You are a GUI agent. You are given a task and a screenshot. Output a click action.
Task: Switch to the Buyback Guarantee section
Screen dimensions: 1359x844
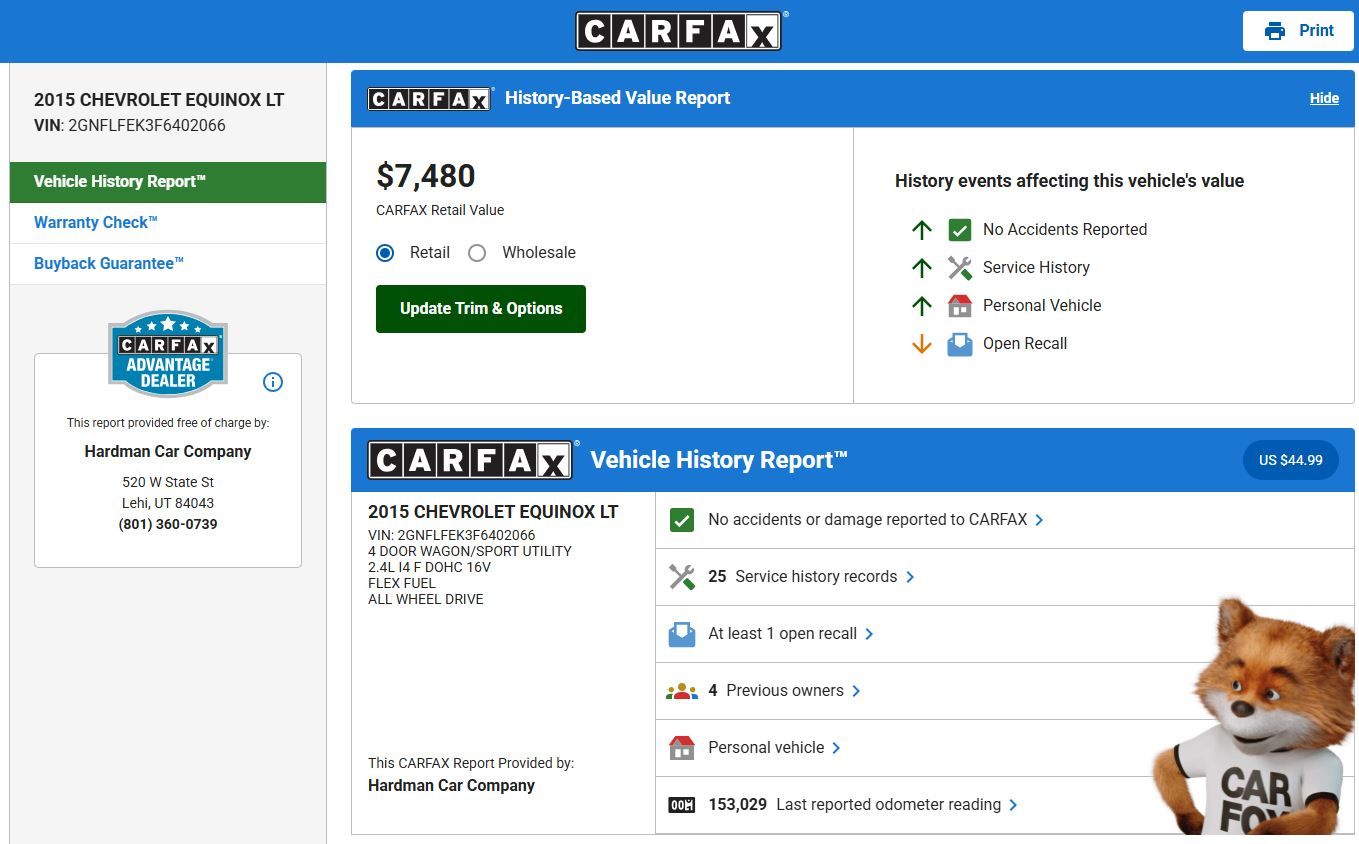click(x=109, y=264)
